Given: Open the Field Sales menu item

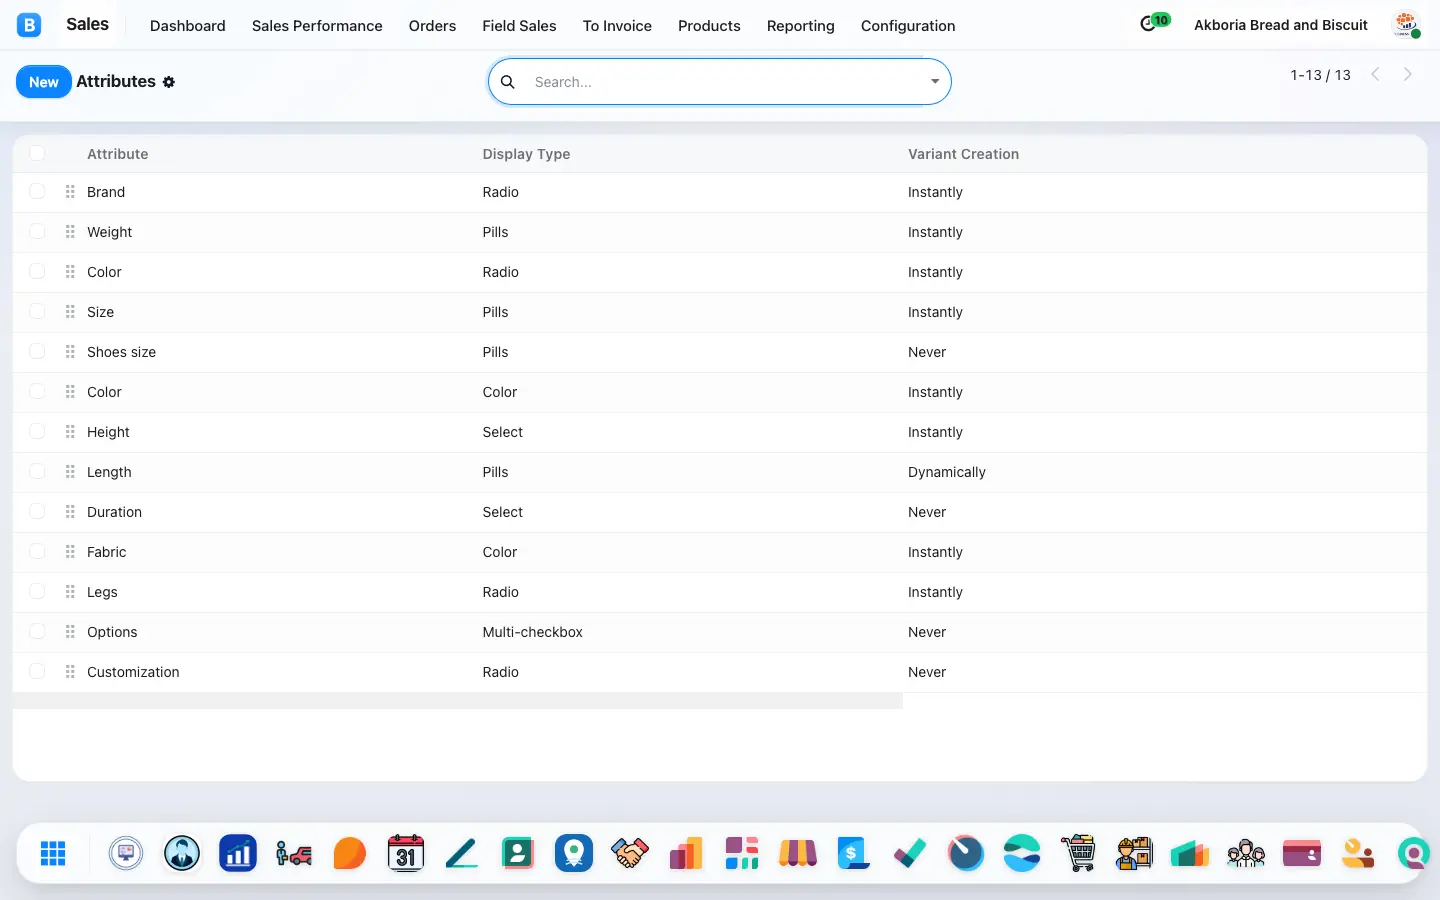Looking at the screenshot, I should 519,26.
